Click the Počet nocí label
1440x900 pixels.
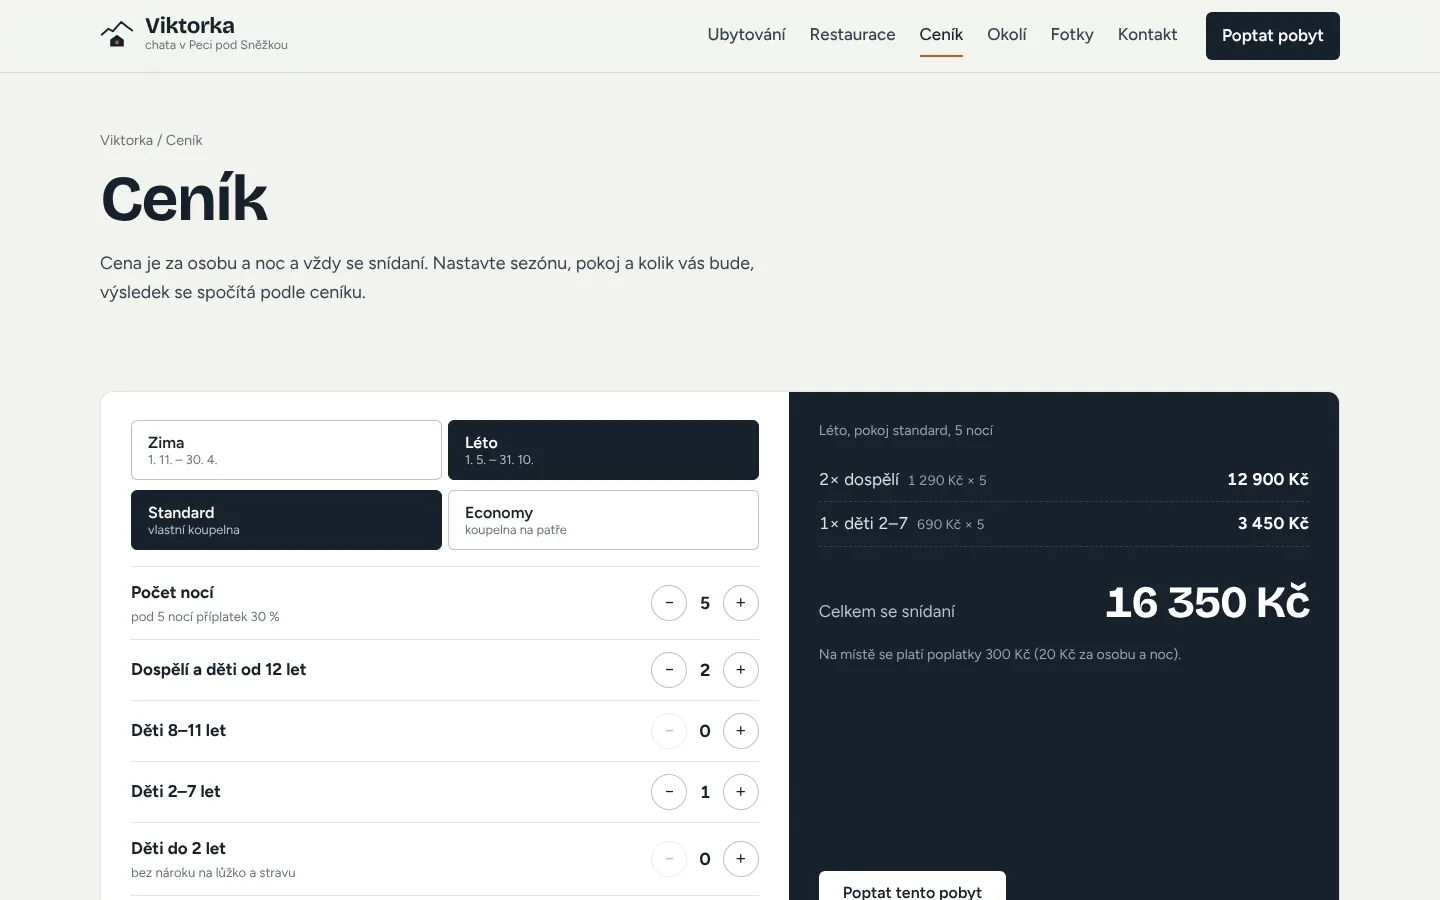pyautogui.click(x=172, y=593)
